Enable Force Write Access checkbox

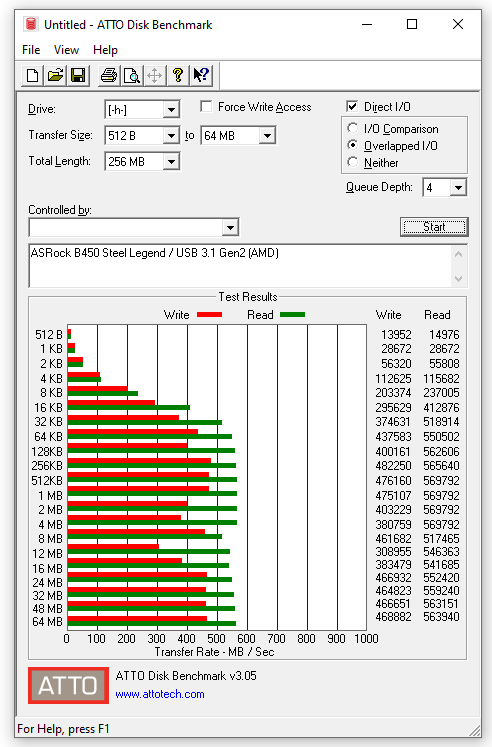(x=206, y=107)
